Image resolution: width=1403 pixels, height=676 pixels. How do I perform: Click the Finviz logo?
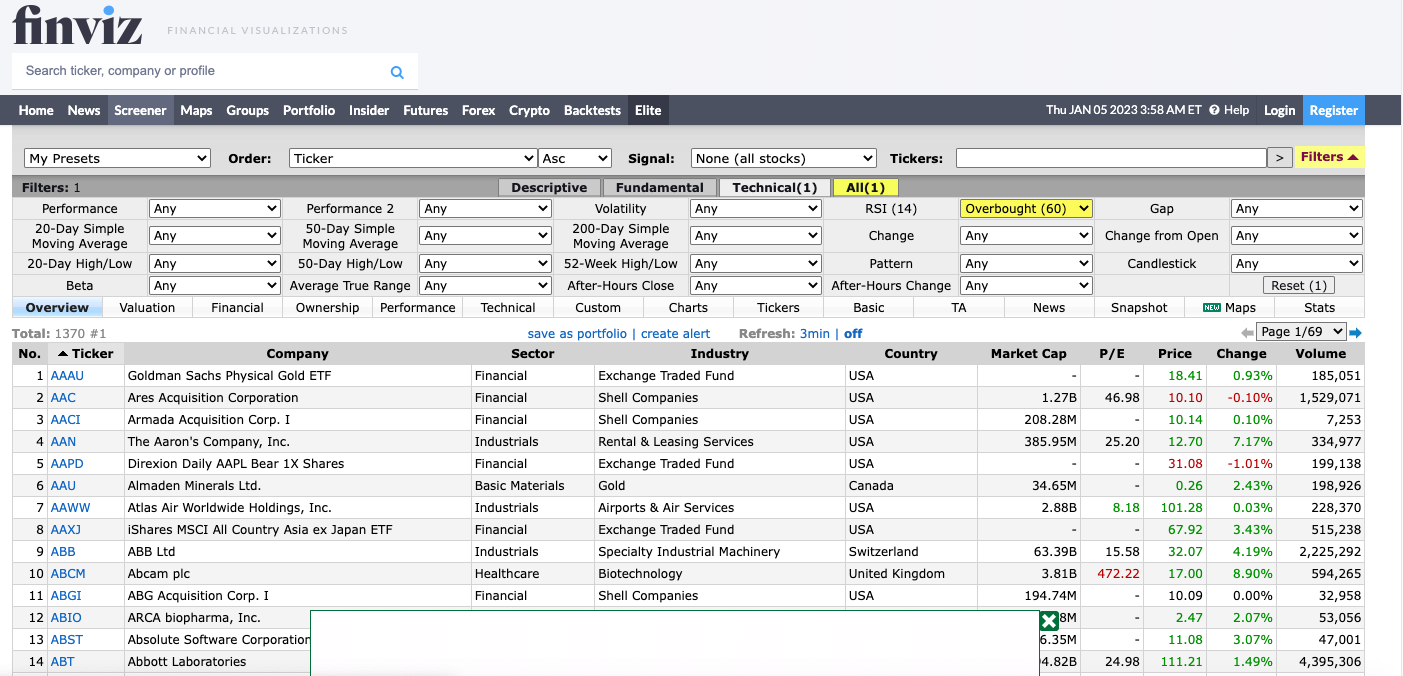pos(77,25)
